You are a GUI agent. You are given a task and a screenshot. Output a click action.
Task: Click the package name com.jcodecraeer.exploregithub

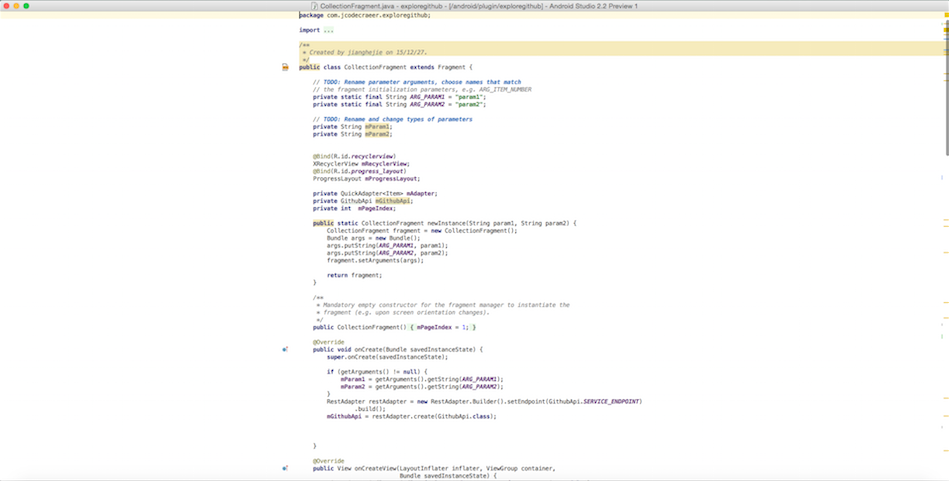(x=377, y=15)
